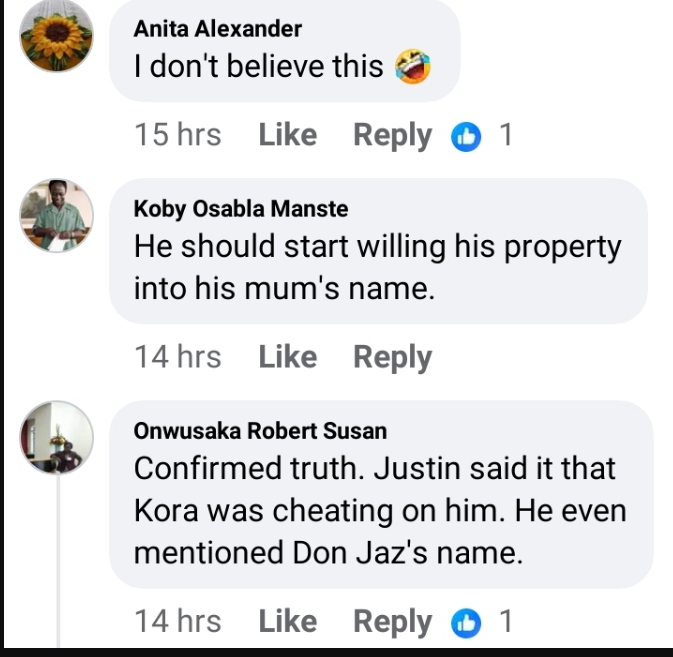673x657 pixels.
Task: Open Anita Alexander's sunflower profile picture
Action: 57,38
